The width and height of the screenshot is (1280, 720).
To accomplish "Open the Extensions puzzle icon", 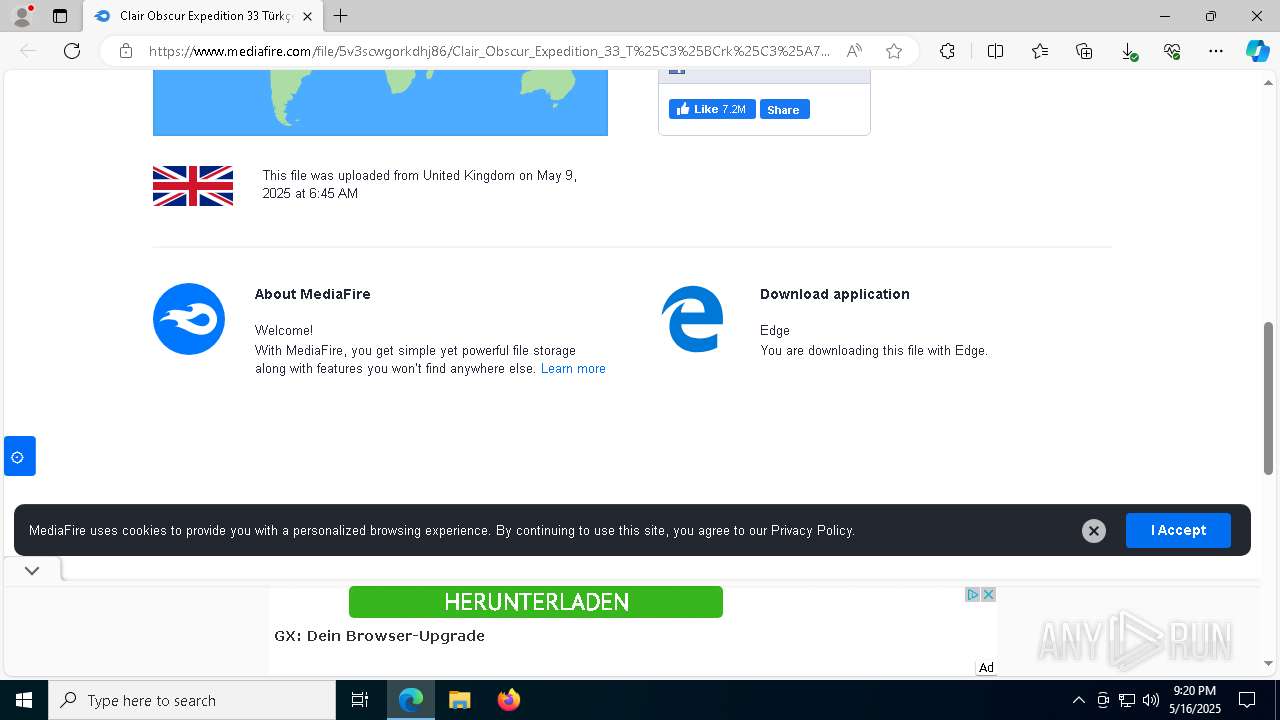I will pyautogui.click(x=947, y=51).
